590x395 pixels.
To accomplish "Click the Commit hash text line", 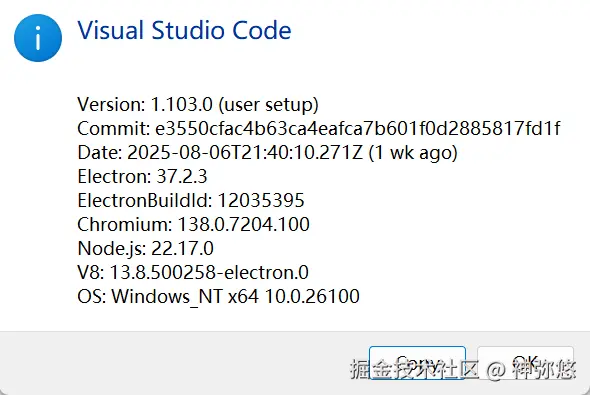I will tap(319, 128).
